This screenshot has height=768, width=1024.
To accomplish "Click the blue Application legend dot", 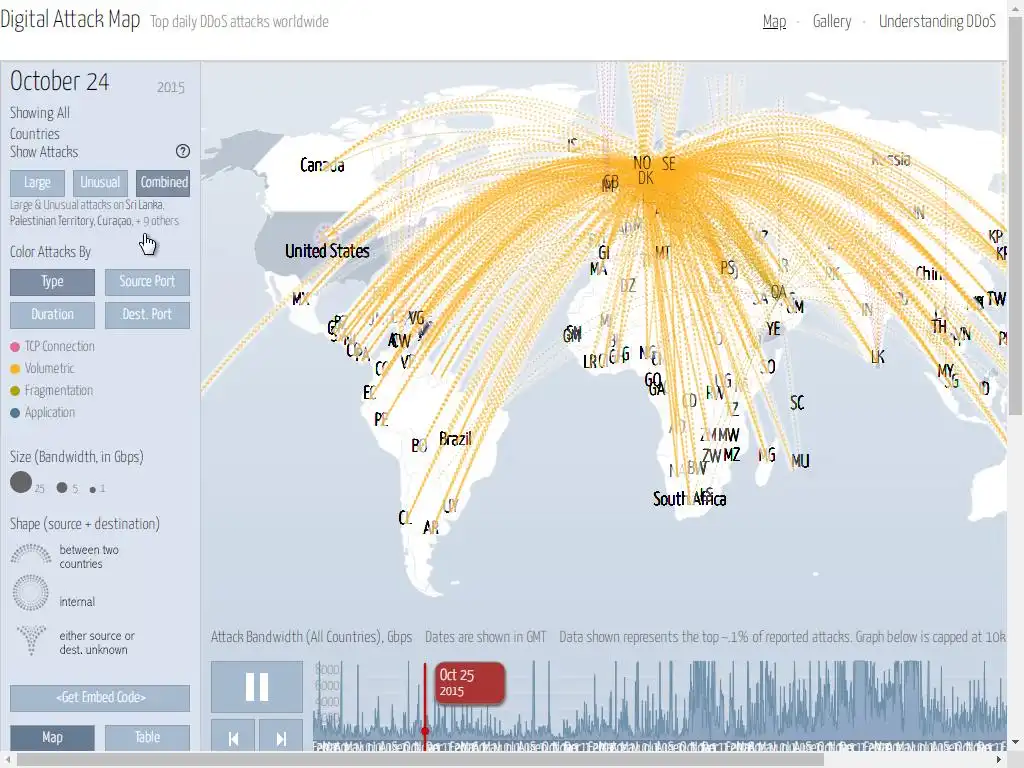I will point(15,413).
